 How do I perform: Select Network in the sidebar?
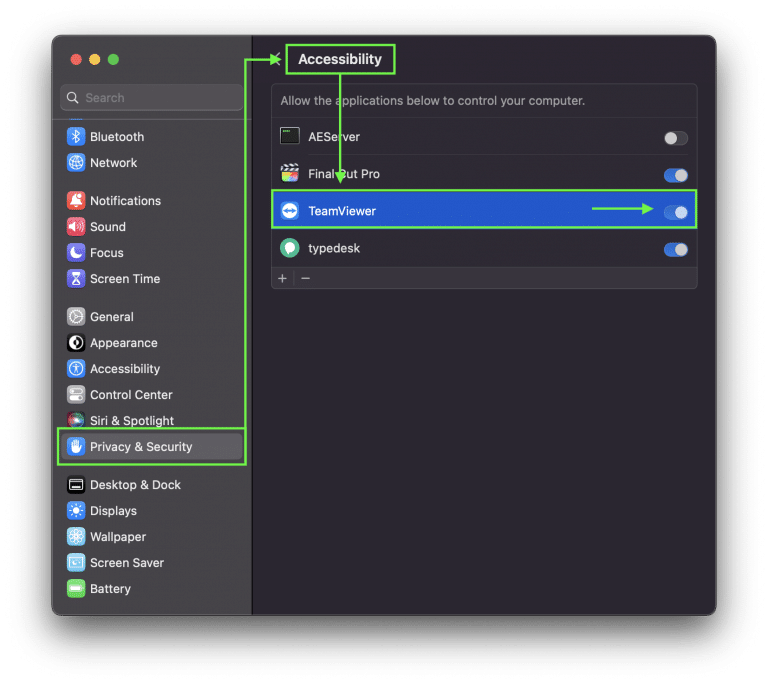tap(152, 163)
